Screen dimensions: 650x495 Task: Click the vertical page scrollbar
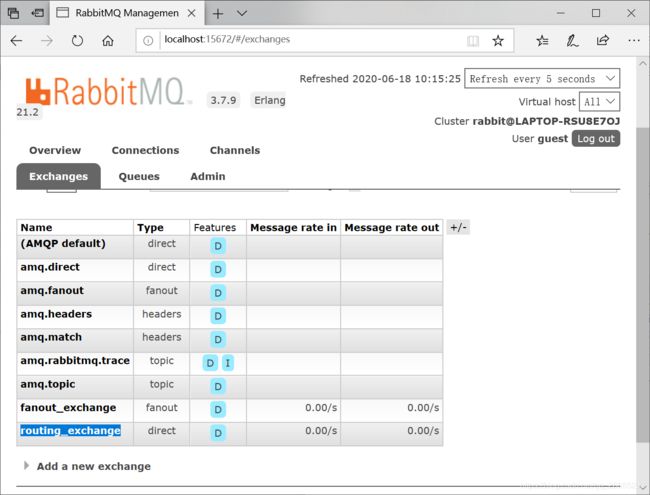[x=643, y=284]
